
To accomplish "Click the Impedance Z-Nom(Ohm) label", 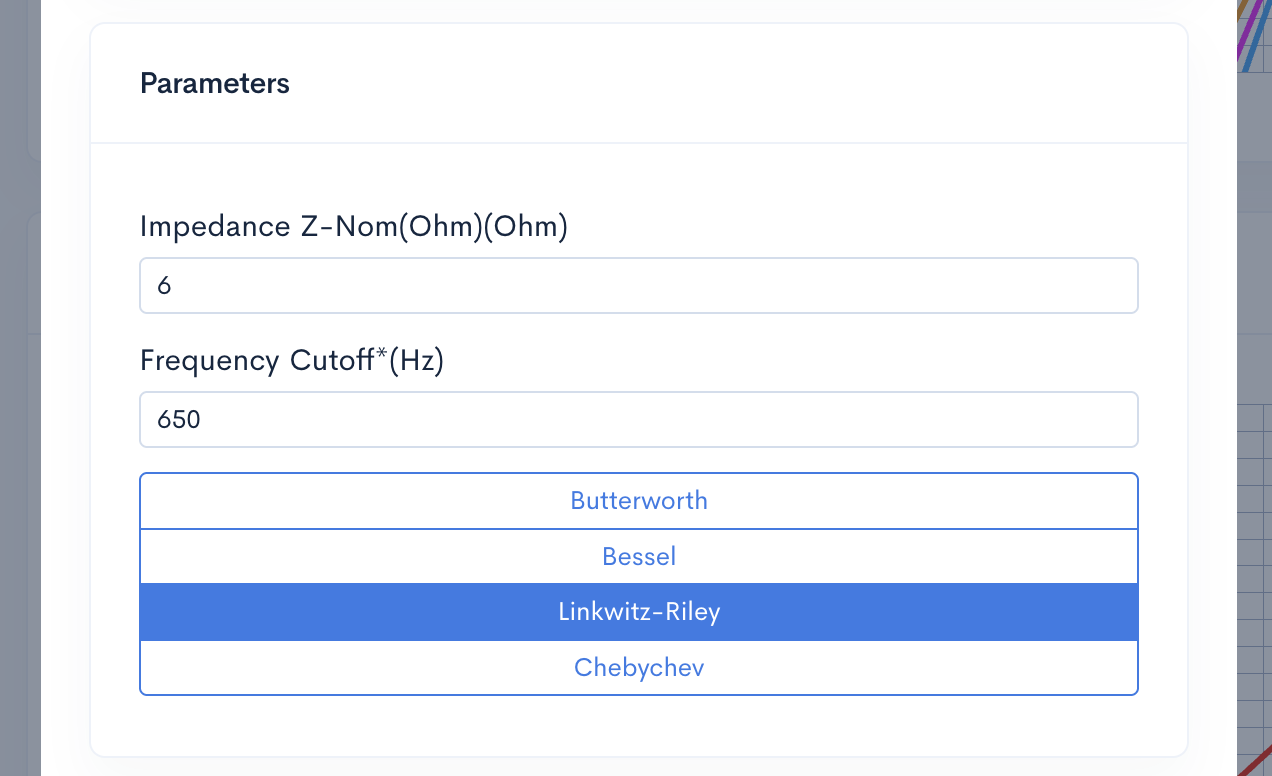I will (x=353, y=227).
